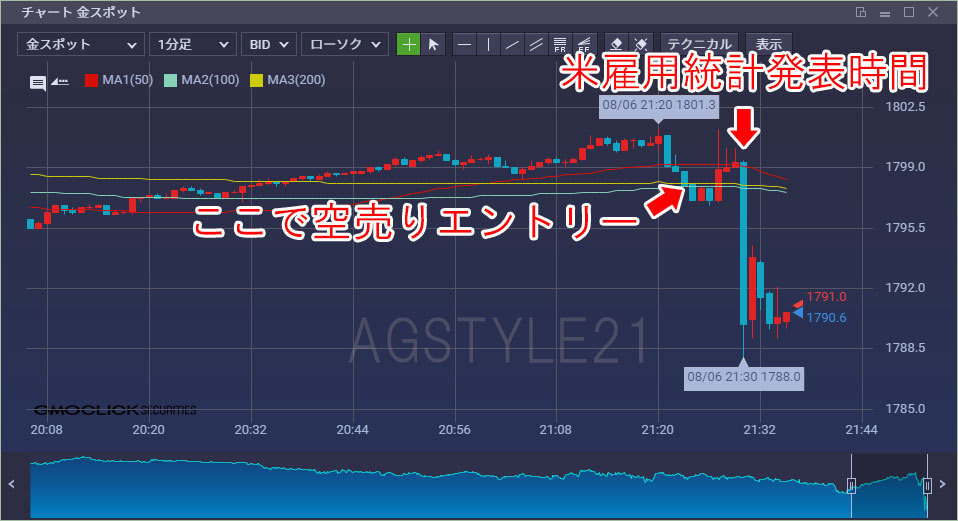Select the Fibonacci fan FF tool
This screenshot has width=958, height=521.
(x=583, y=44)
